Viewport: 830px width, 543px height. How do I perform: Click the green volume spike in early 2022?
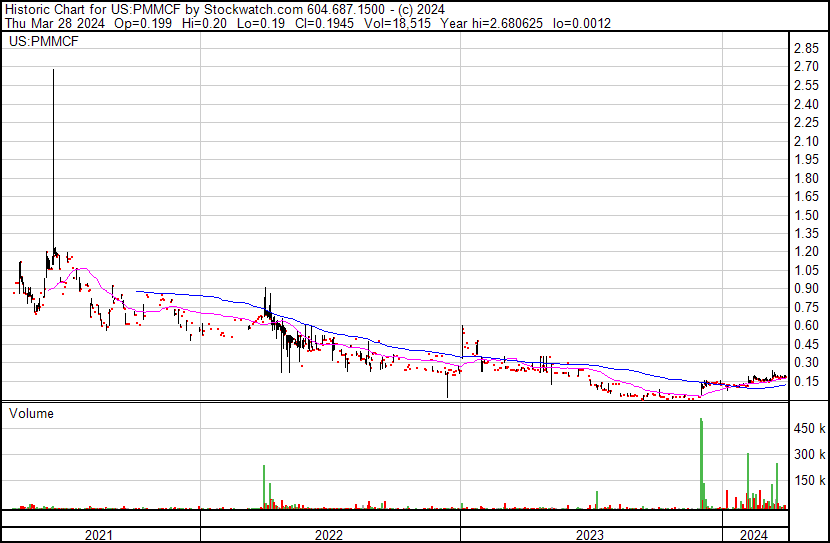coord(264,487)
